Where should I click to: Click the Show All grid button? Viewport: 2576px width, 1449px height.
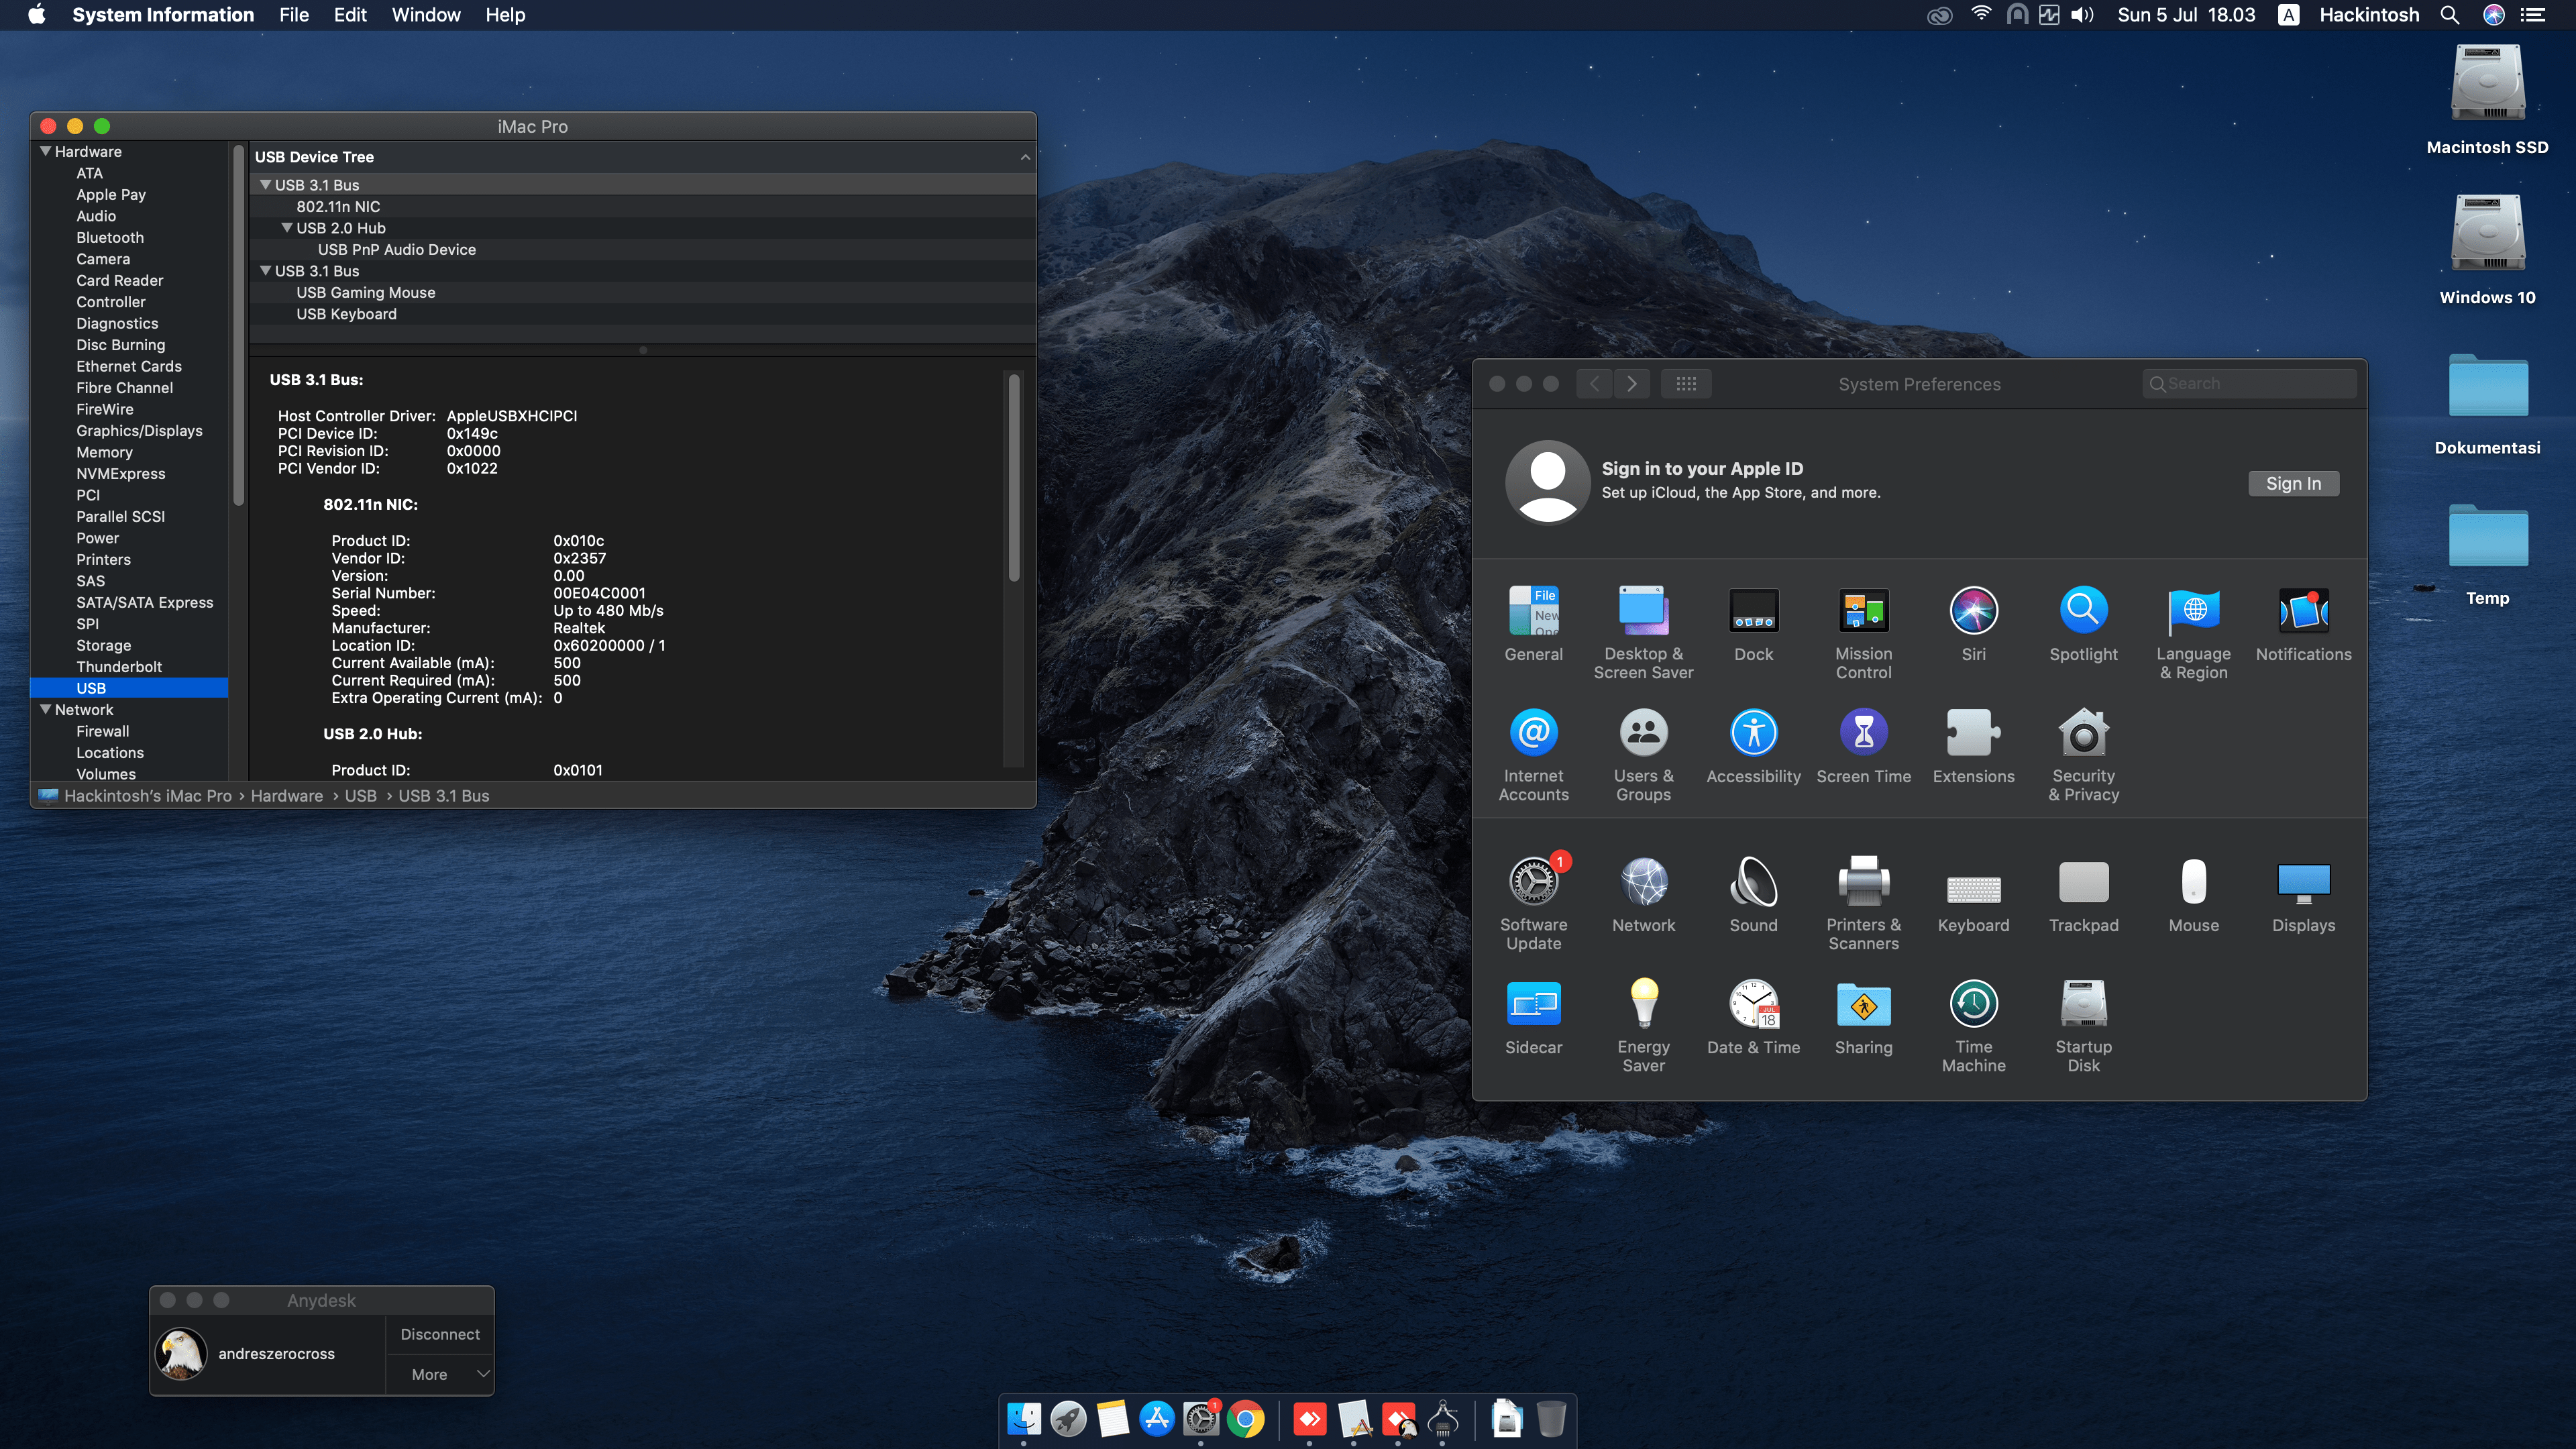point(1686,384)
